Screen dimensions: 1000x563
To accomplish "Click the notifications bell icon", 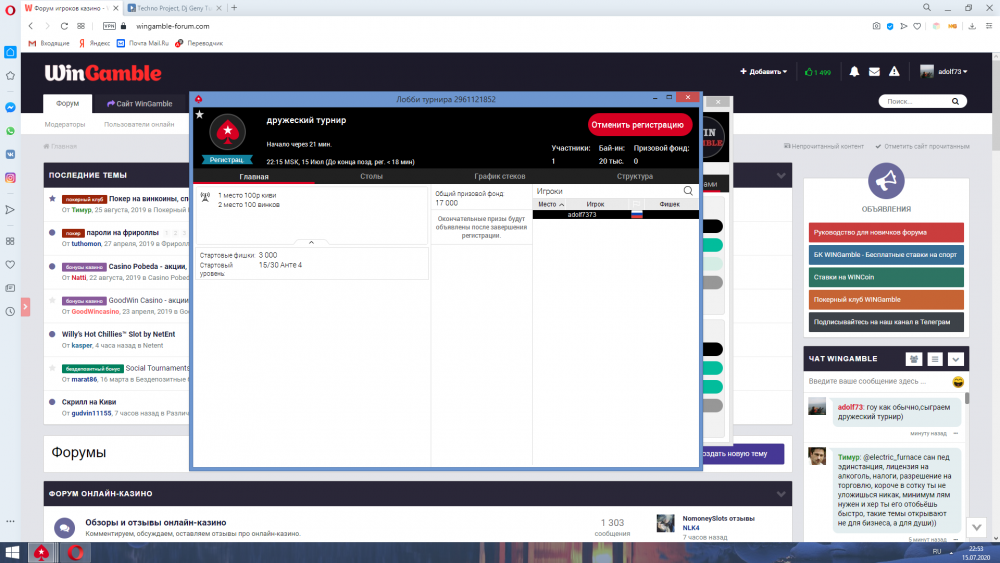I will [x=854, y=72].
